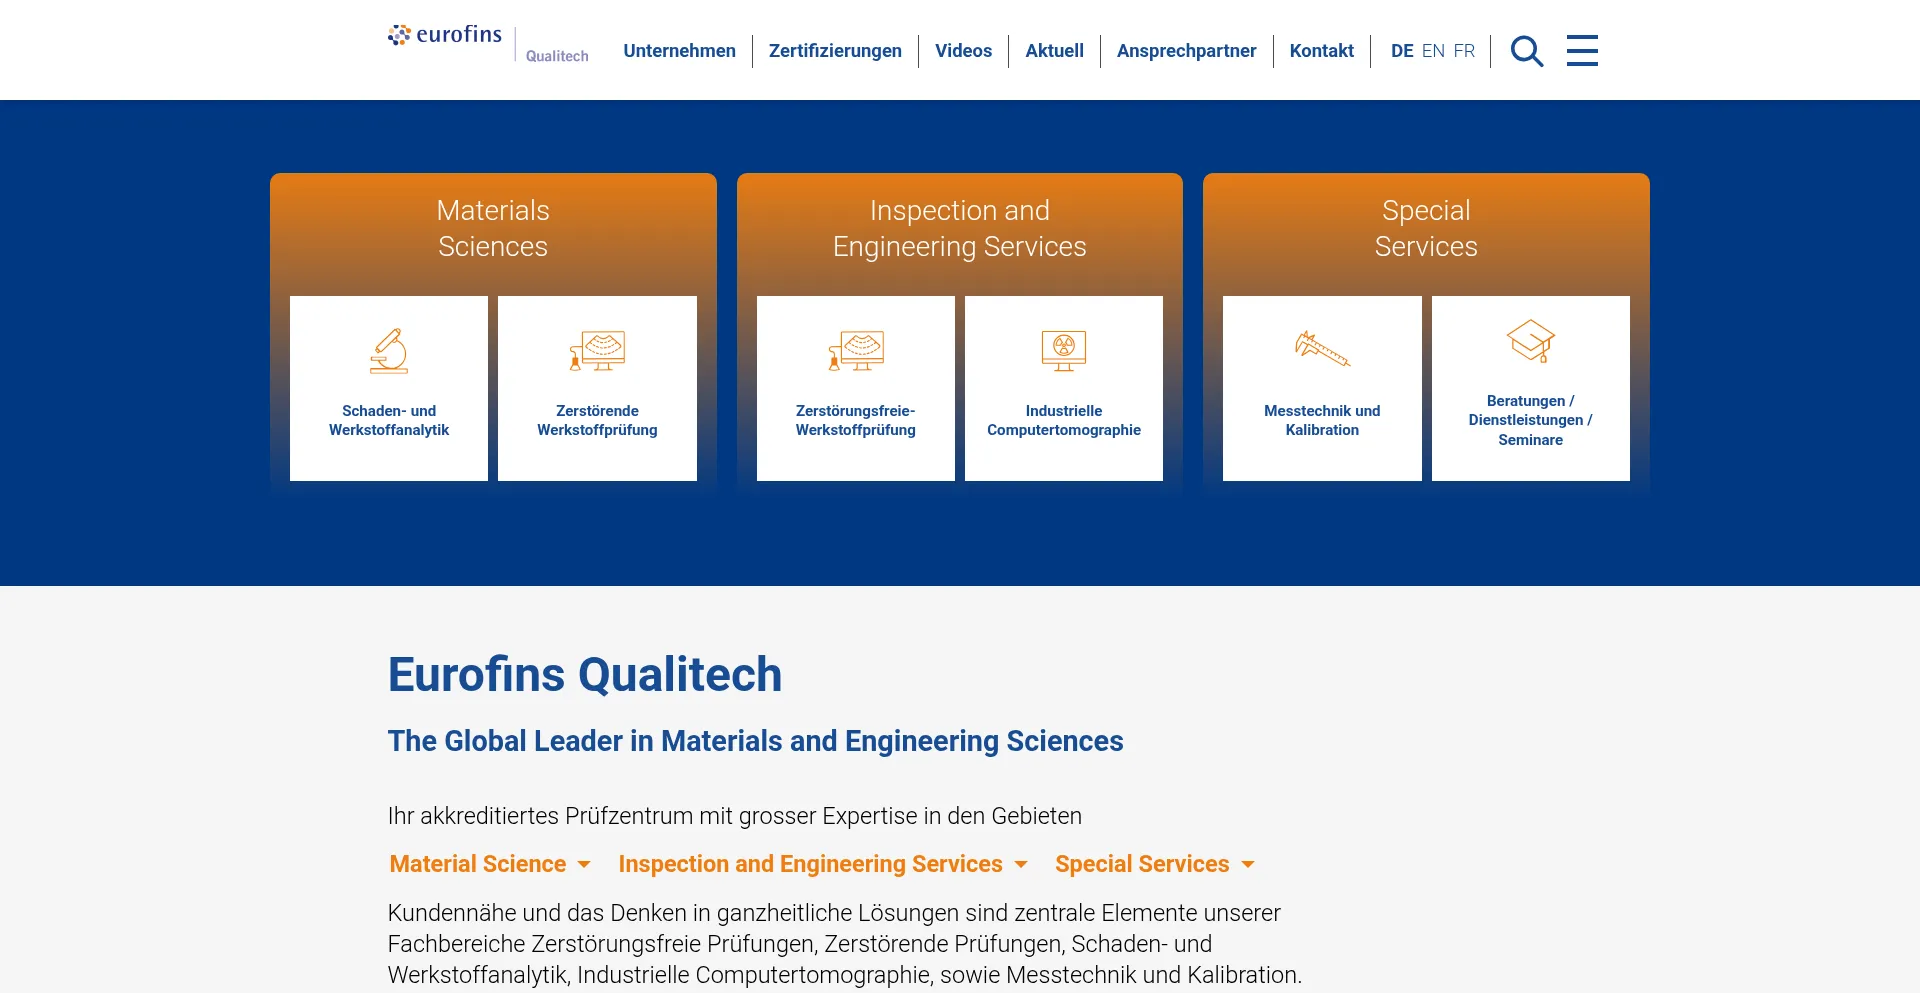Open Messtechnik und Kalibration tile label

click(x=1322, y=420)
